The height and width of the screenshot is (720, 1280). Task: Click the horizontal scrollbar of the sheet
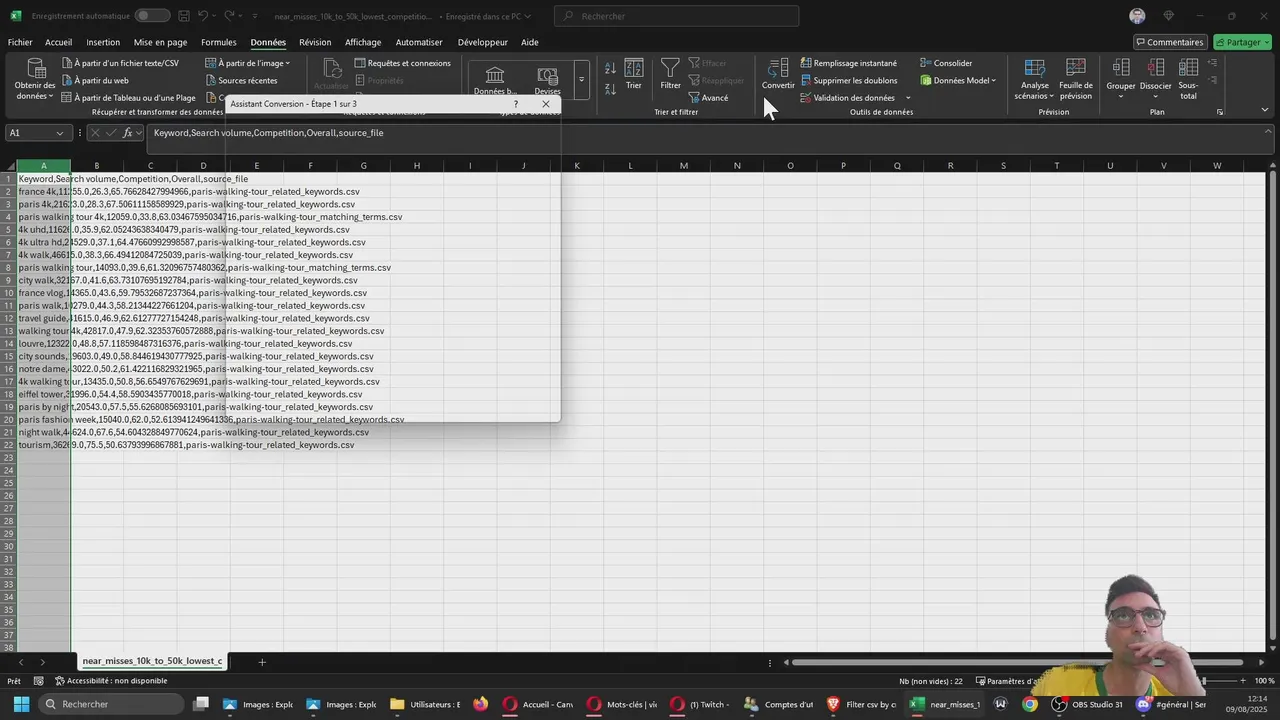pyautogui.click(x=1020, y=662)
